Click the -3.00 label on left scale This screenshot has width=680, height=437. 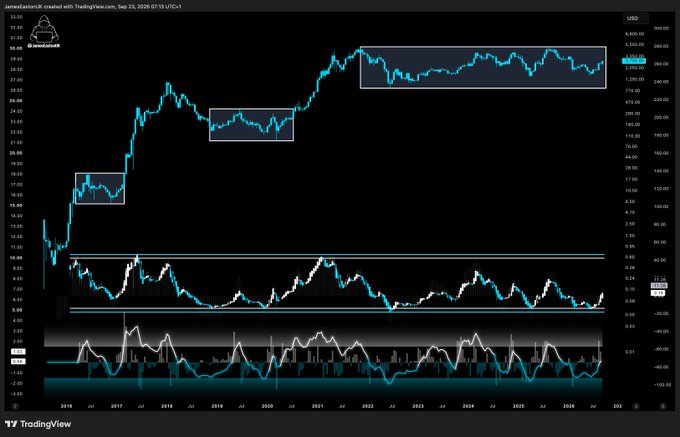coord(16,394)
